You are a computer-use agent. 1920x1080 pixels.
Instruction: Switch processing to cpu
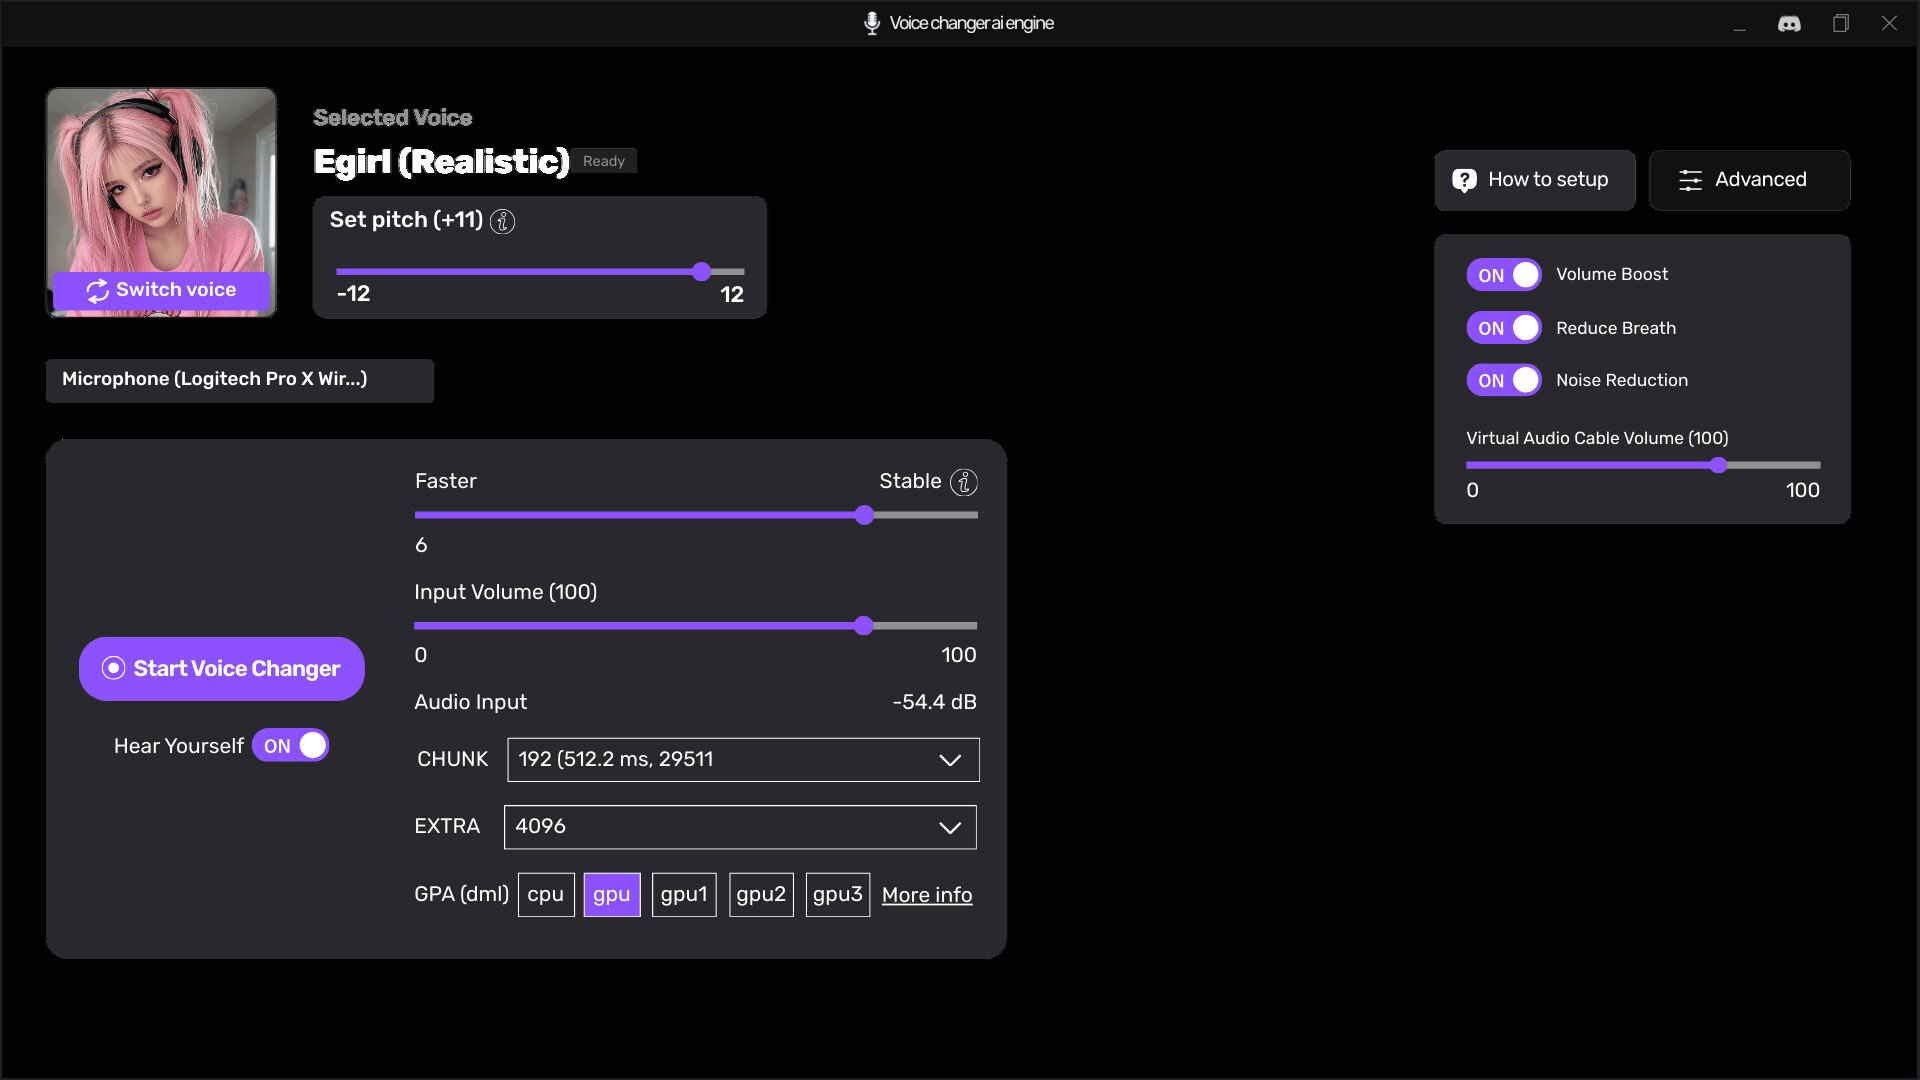point(545,894)
